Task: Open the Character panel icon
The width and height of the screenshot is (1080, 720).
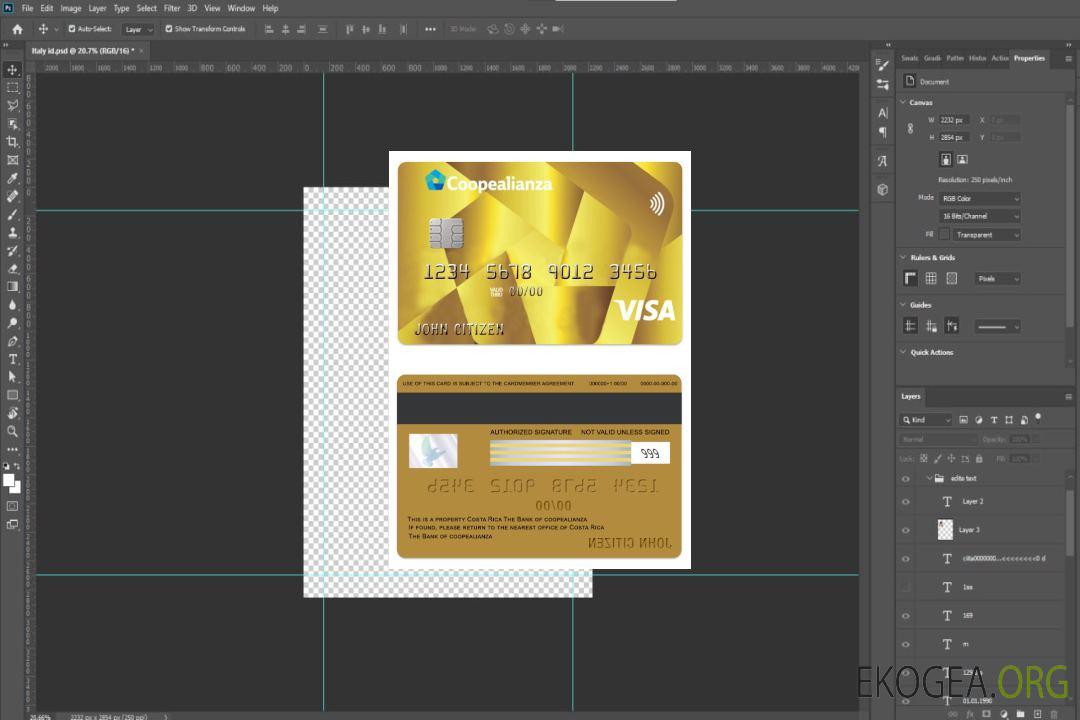Action: click(x=883, y=112)
